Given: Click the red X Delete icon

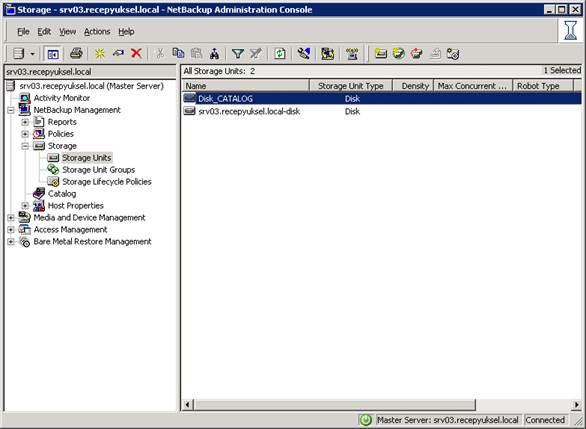Looking at the screenshot, I should coord(136,53).
